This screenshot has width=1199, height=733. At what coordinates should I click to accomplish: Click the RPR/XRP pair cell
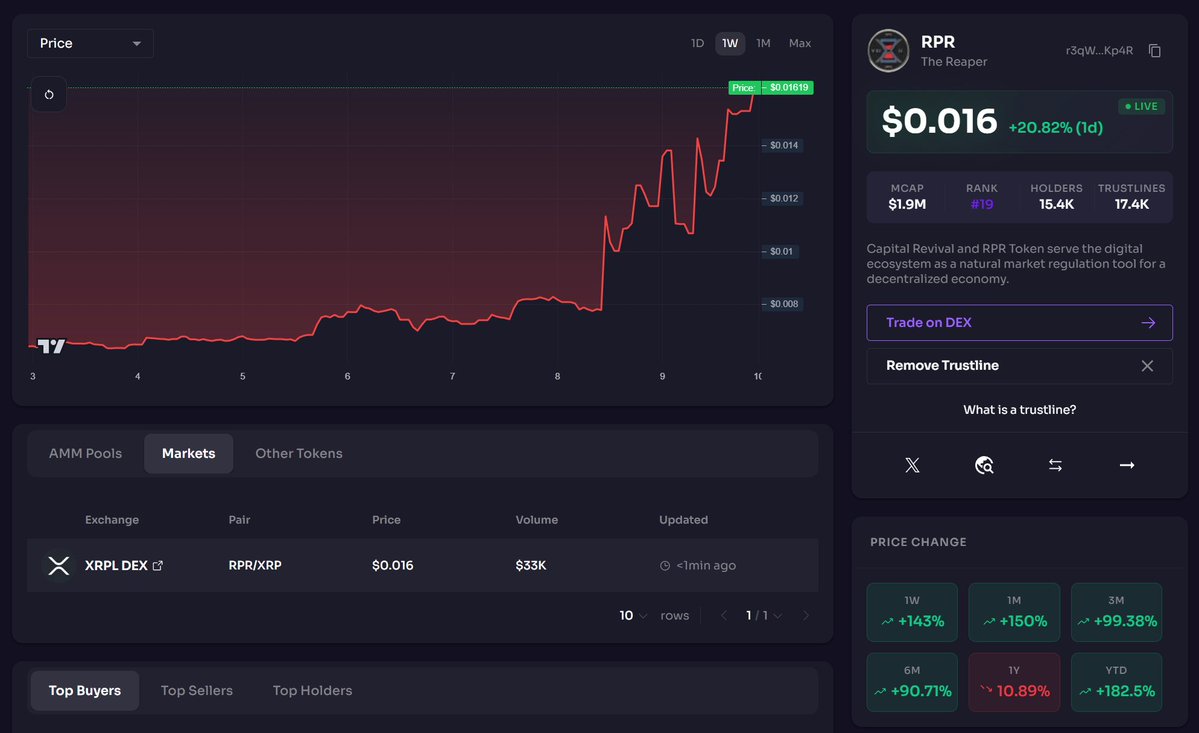coord(255,566)
